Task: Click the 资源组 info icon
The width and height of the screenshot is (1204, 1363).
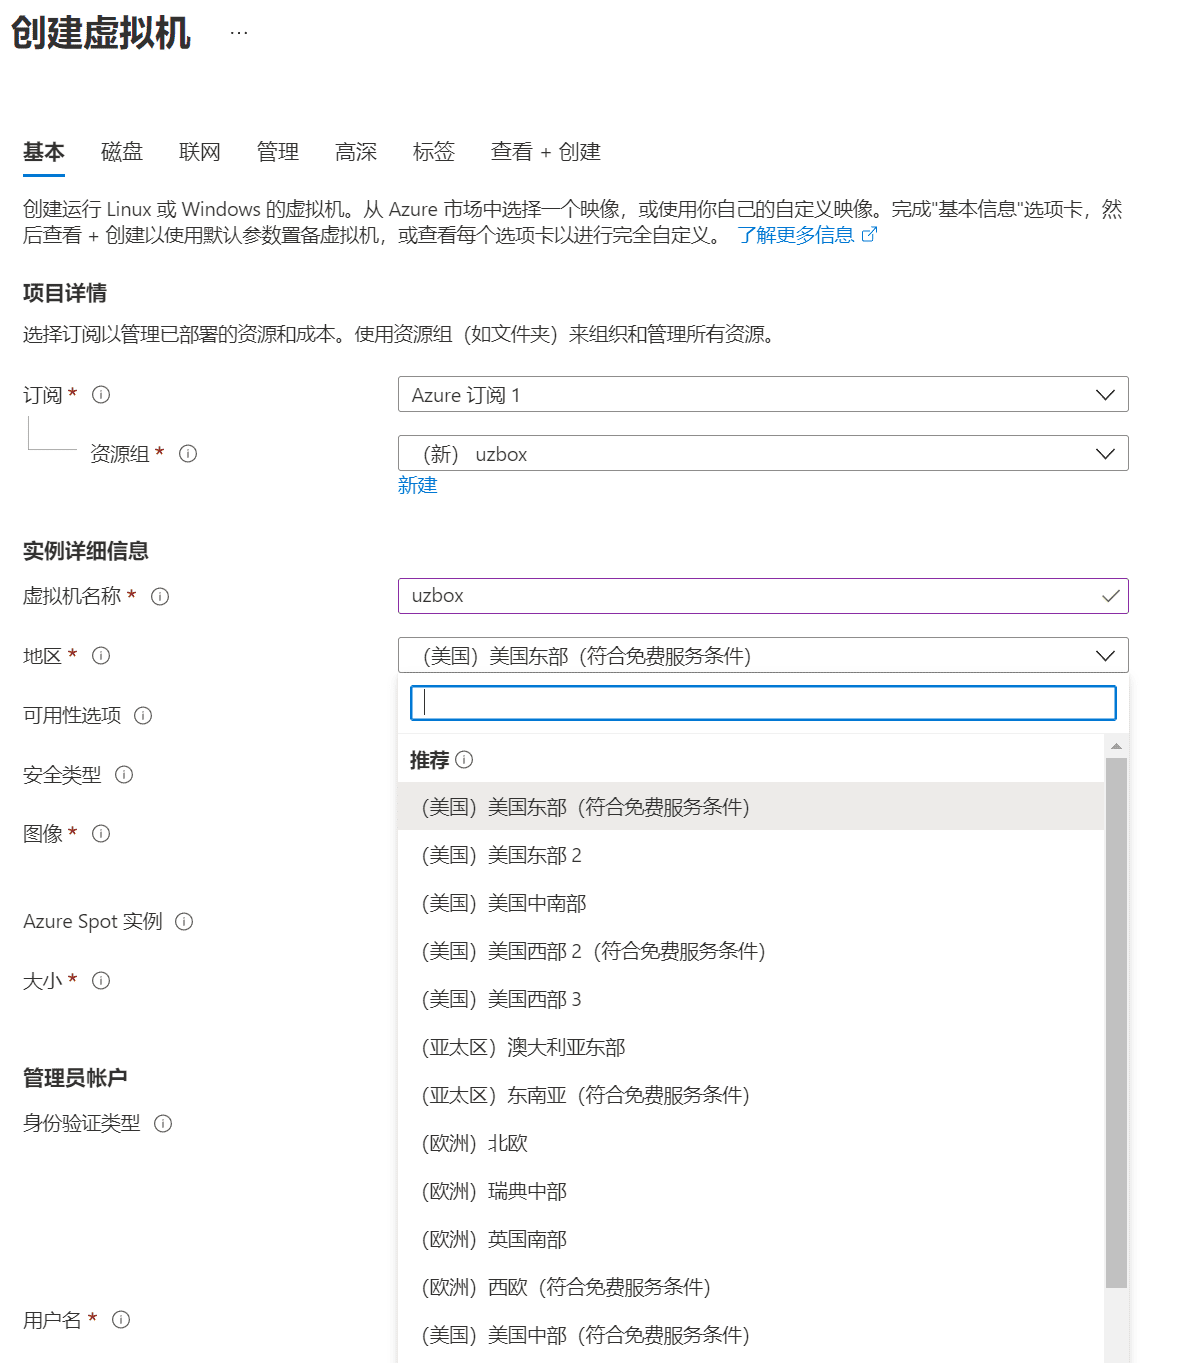Action: (188, 453)
